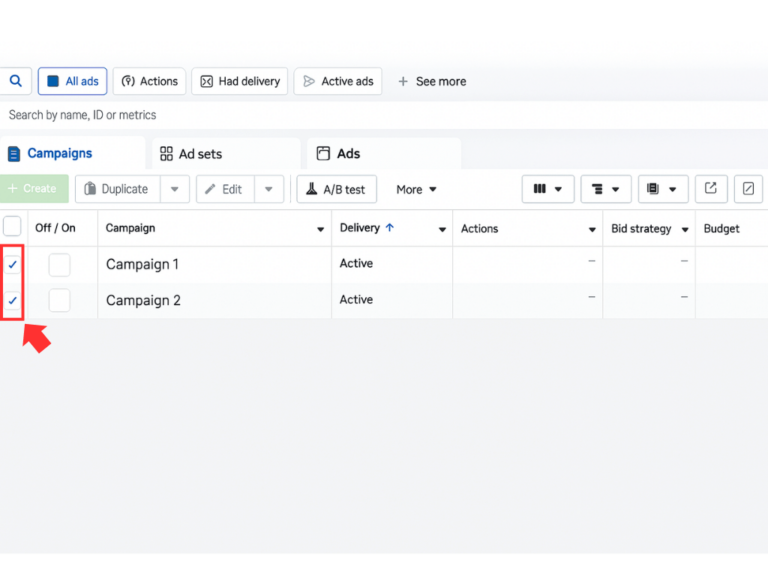The height and width of the screenshot is (576, 768).
Task: Switch to the Ads tab
Action: pyautogui.click(x=384, y=154)
